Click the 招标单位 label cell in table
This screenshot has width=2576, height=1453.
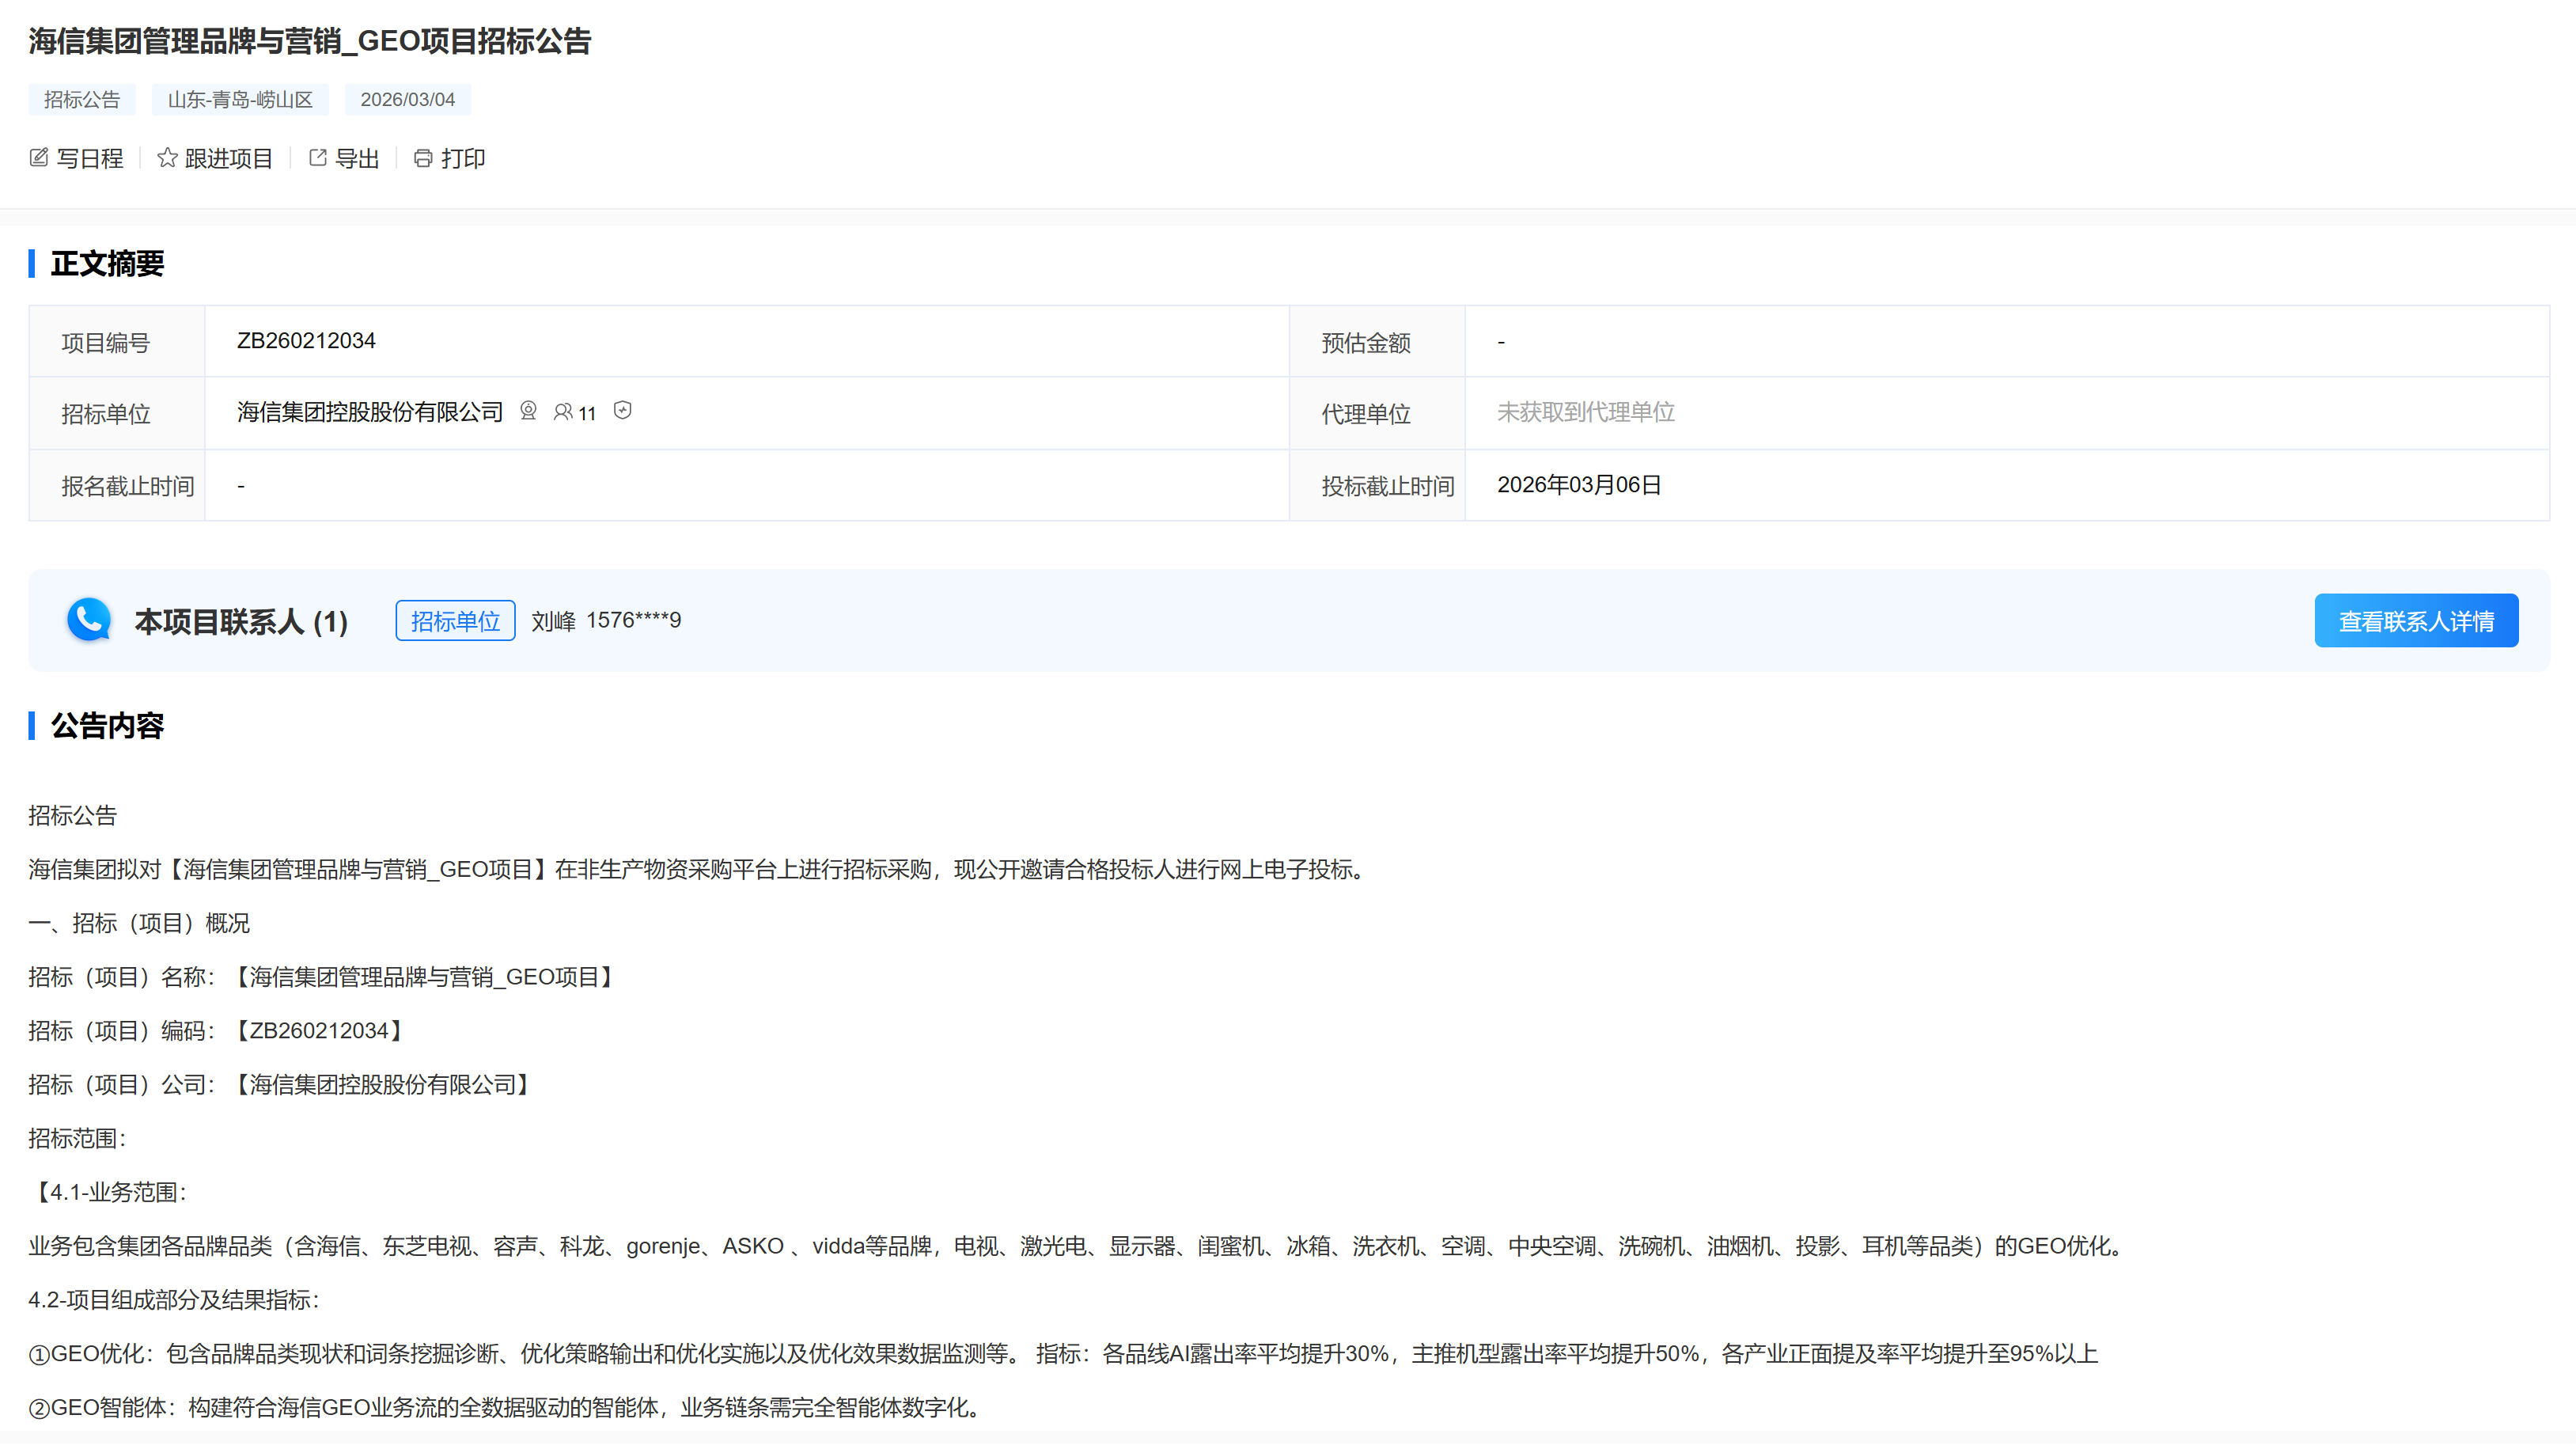[117, 413]
